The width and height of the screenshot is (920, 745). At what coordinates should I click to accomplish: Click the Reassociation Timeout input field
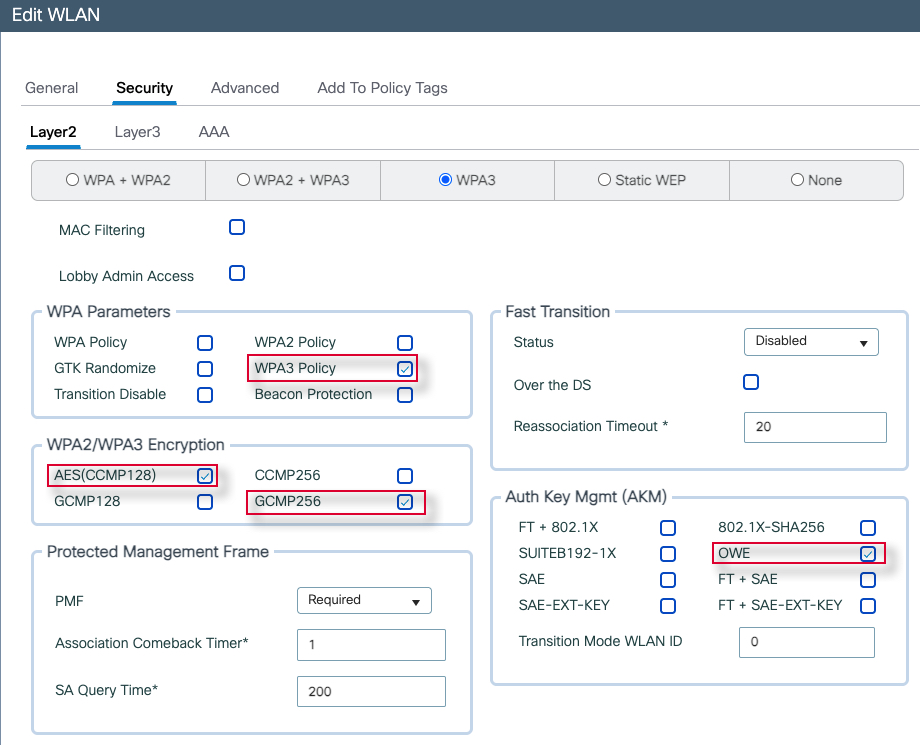coord(815,427)
